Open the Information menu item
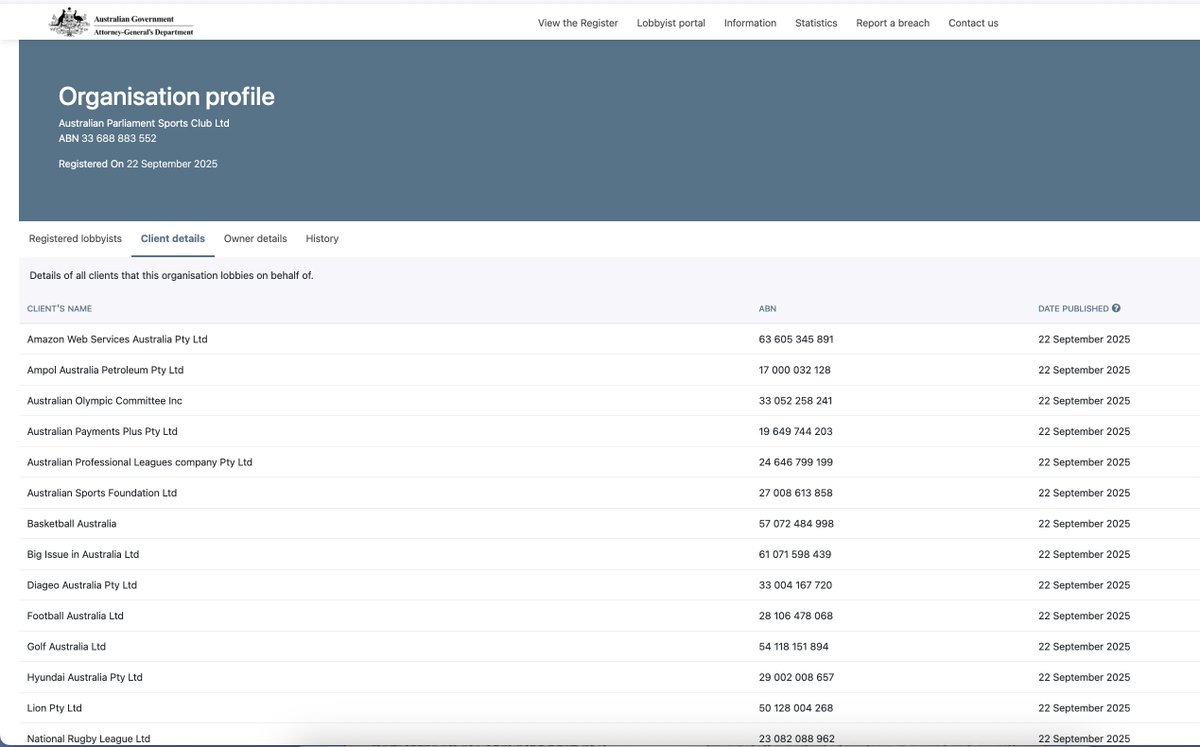Image resolution: width=1200 pixels, height=747 pixels. pyautogui.click(x=750, y=23)
